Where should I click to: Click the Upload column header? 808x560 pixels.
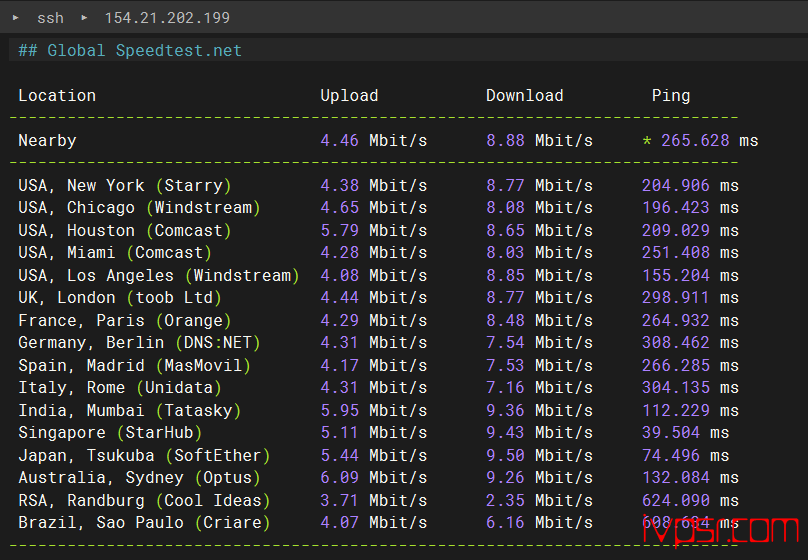[x=349, y=96]
